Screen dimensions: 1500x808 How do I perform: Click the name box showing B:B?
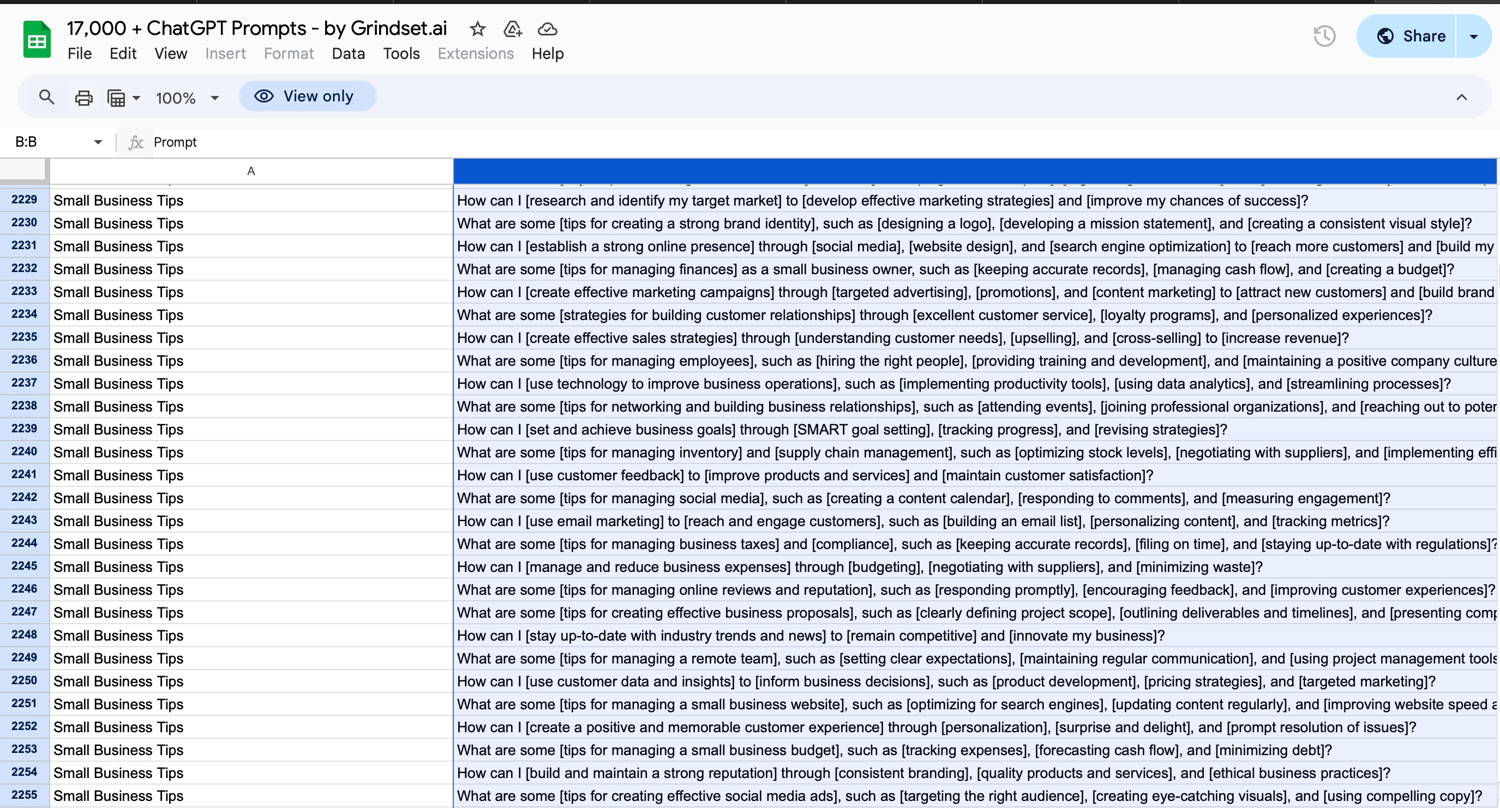pyautogui.click(x=58, y=142)
